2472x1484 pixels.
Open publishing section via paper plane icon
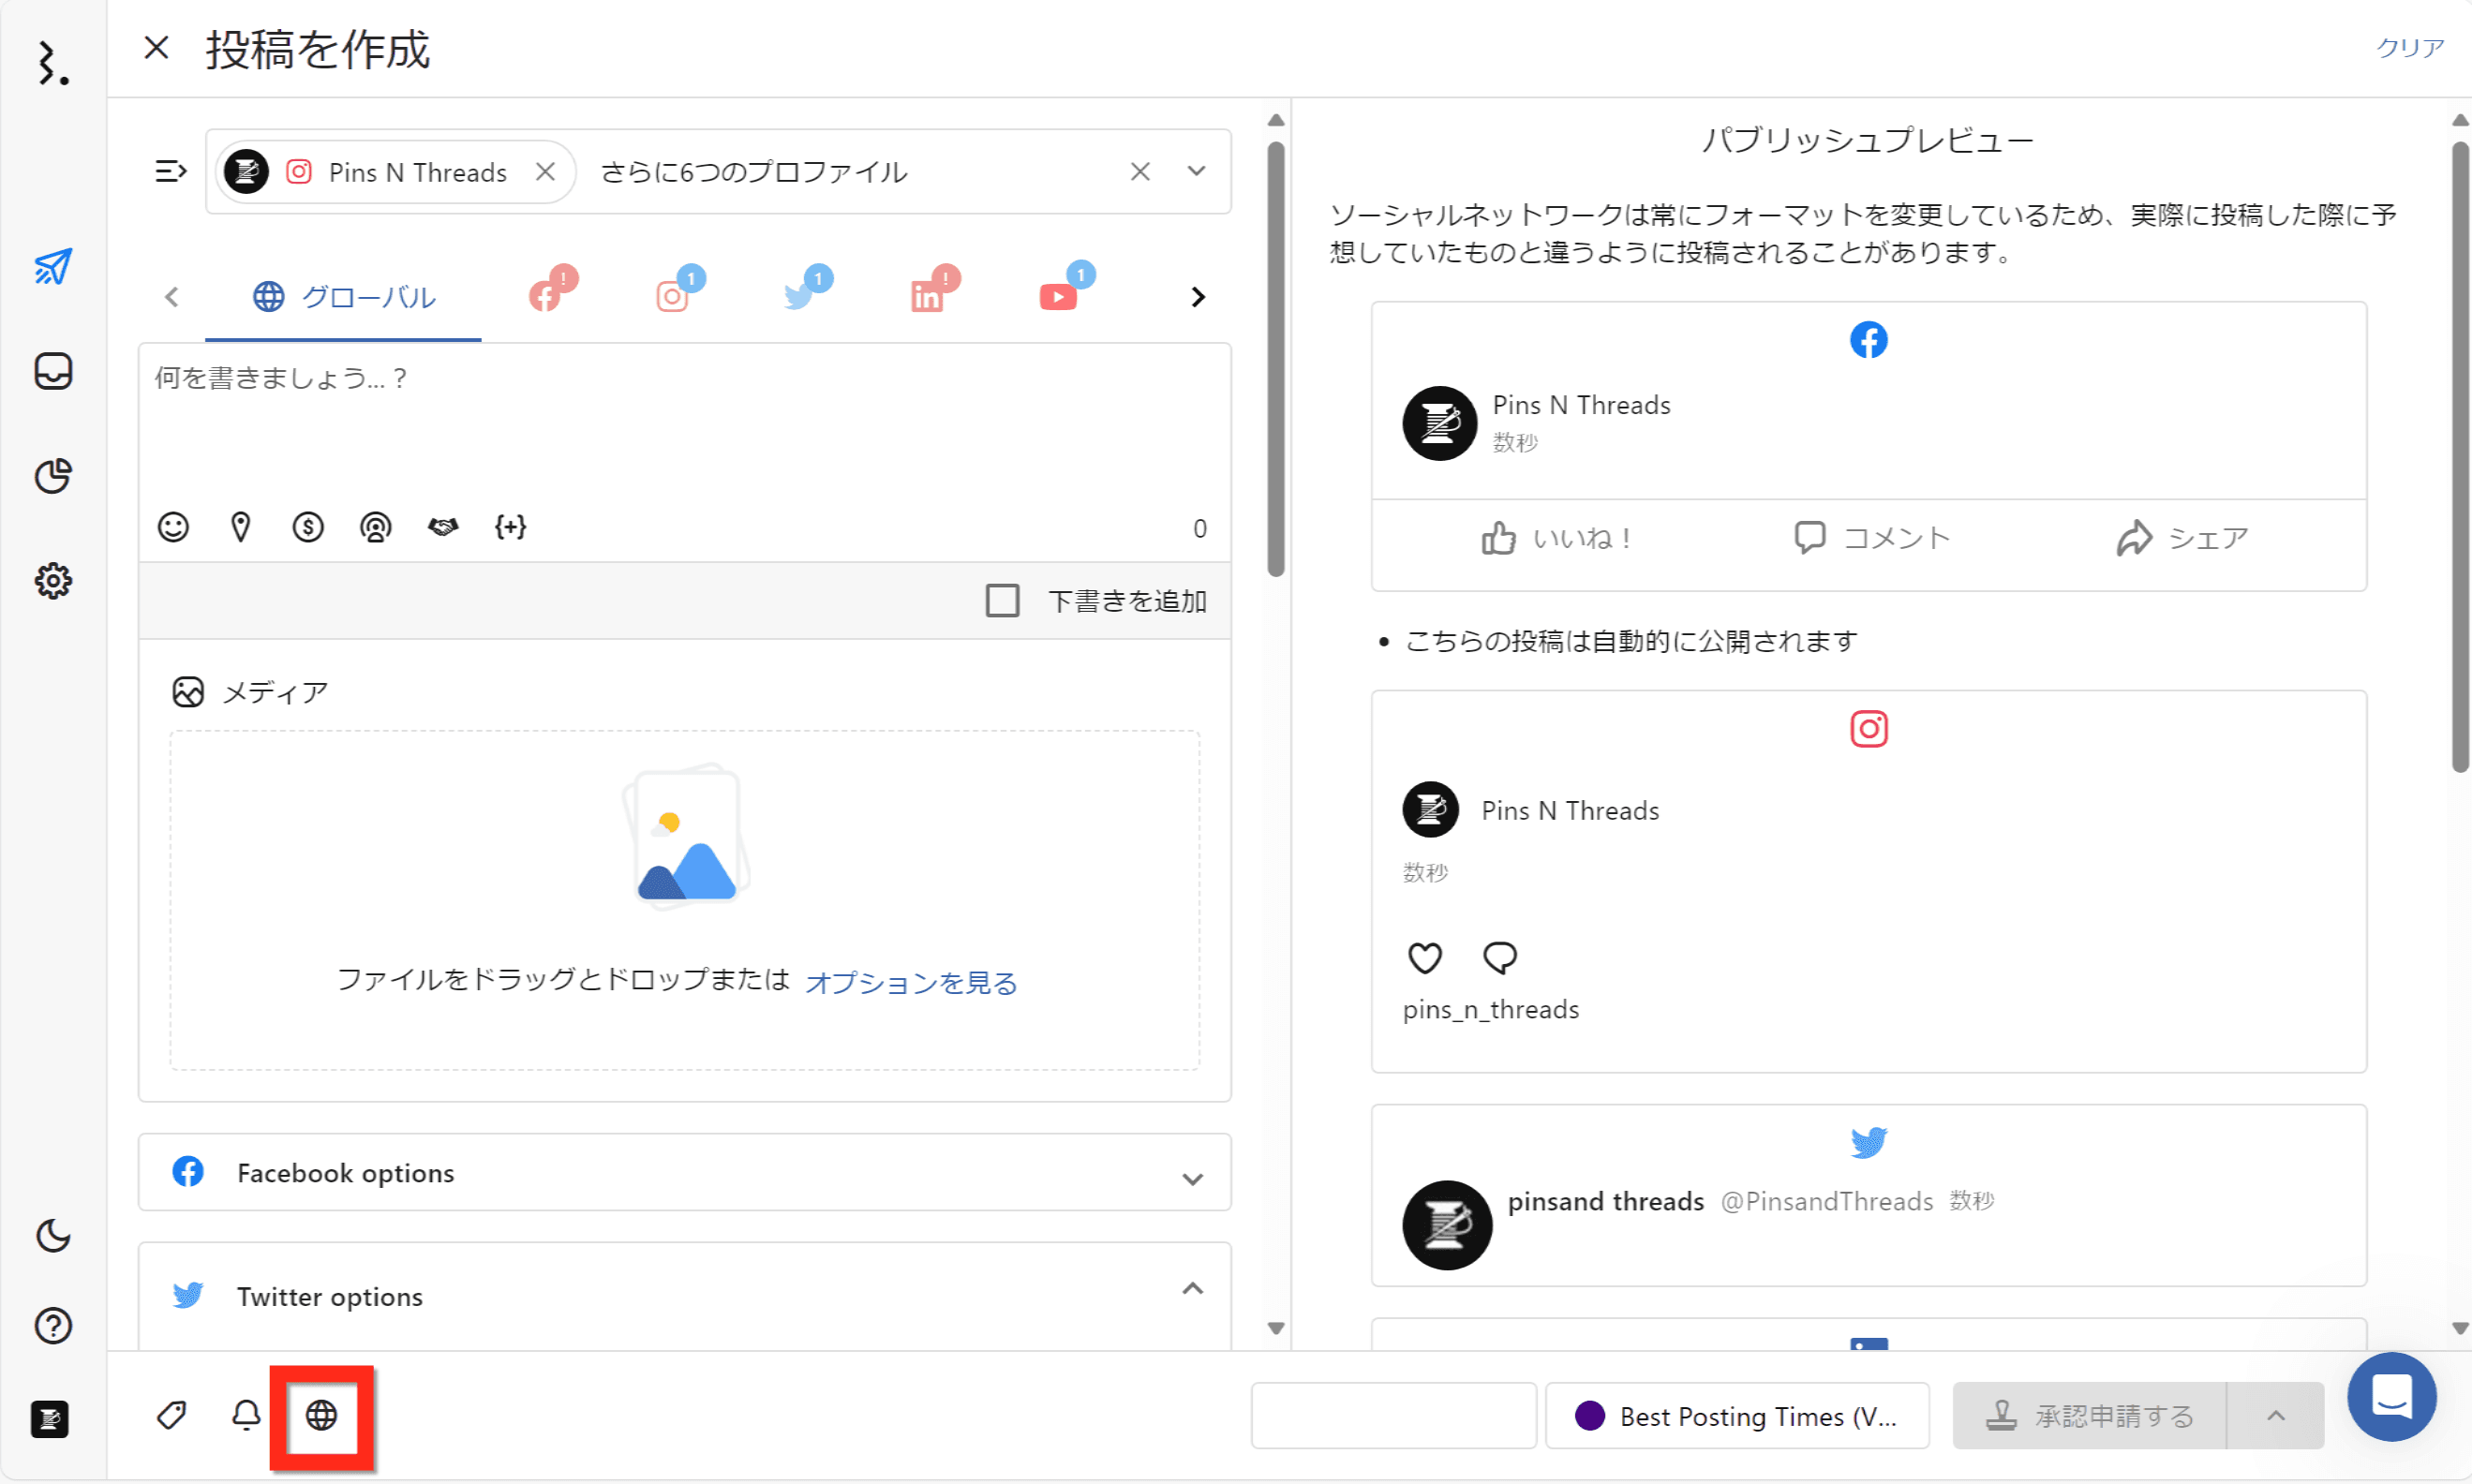[53, 267]
